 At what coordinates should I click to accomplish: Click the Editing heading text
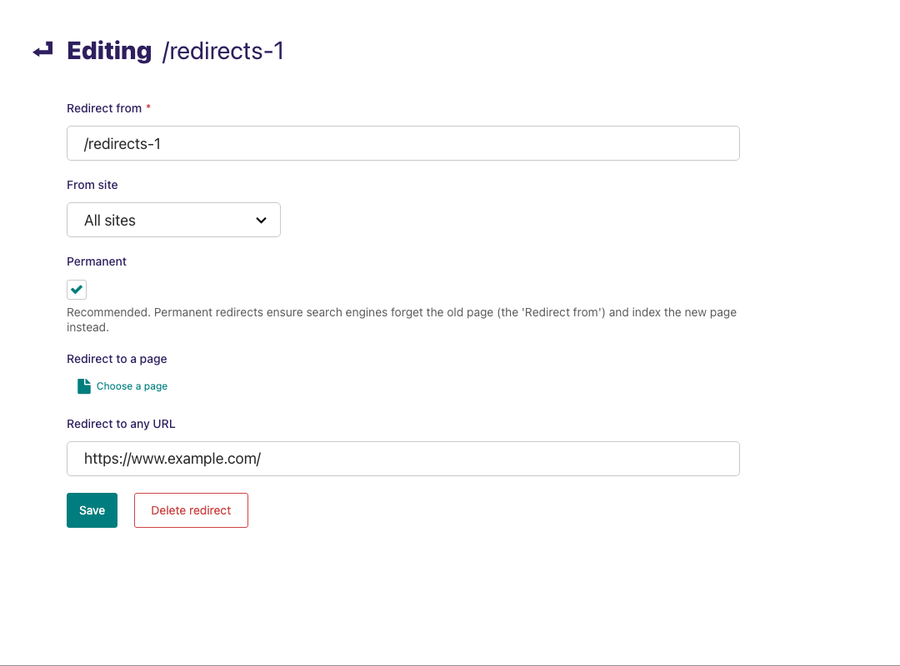click(x=109, y=51)
